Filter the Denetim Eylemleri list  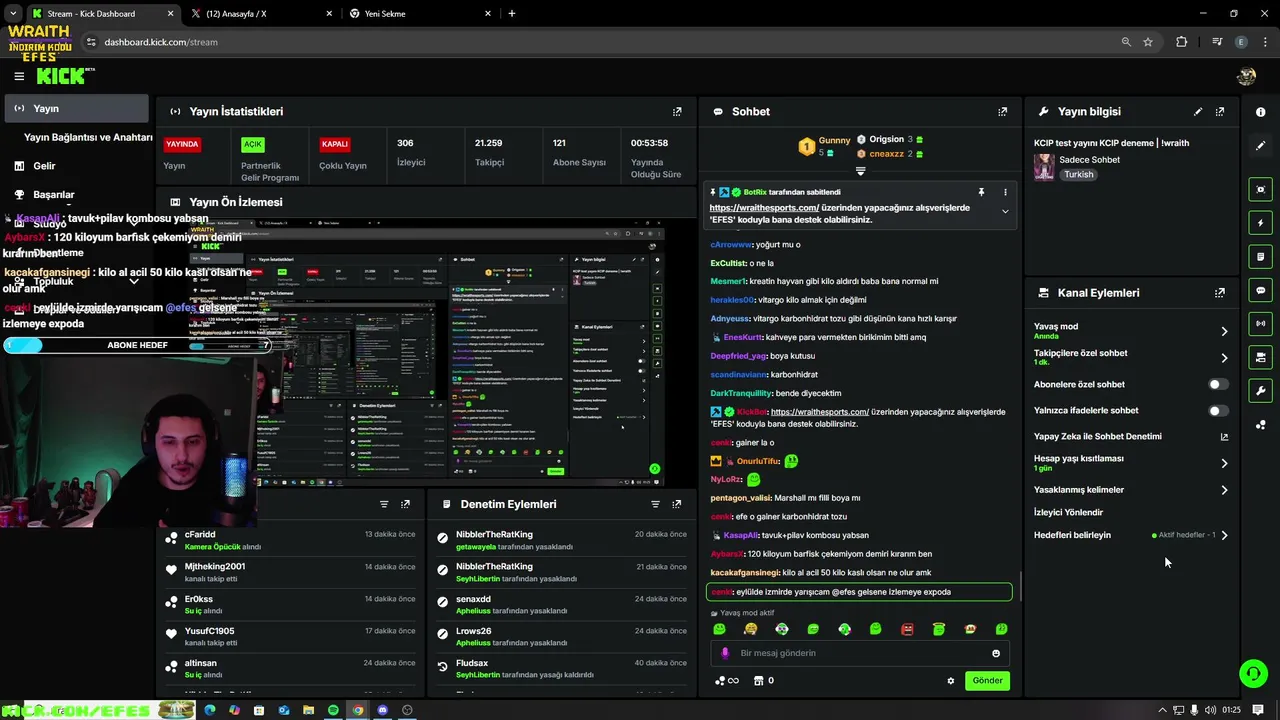pyautogui.click(x=656, y=504)
